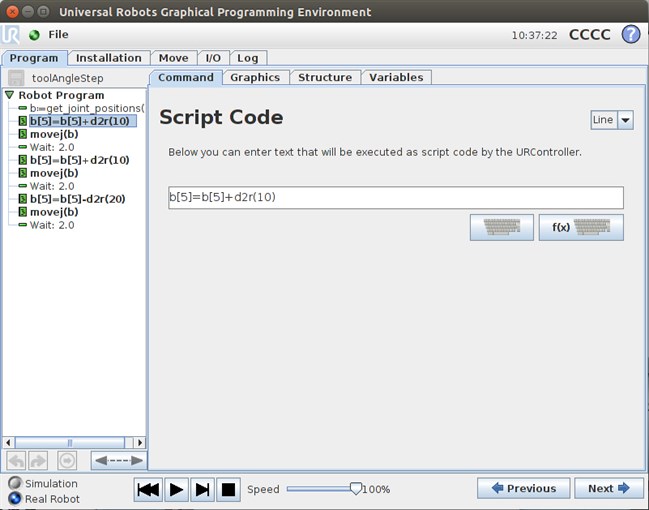Open the on-screen keyboard button
This screenshot has height=510, width=649.
[x=502, y=227]
